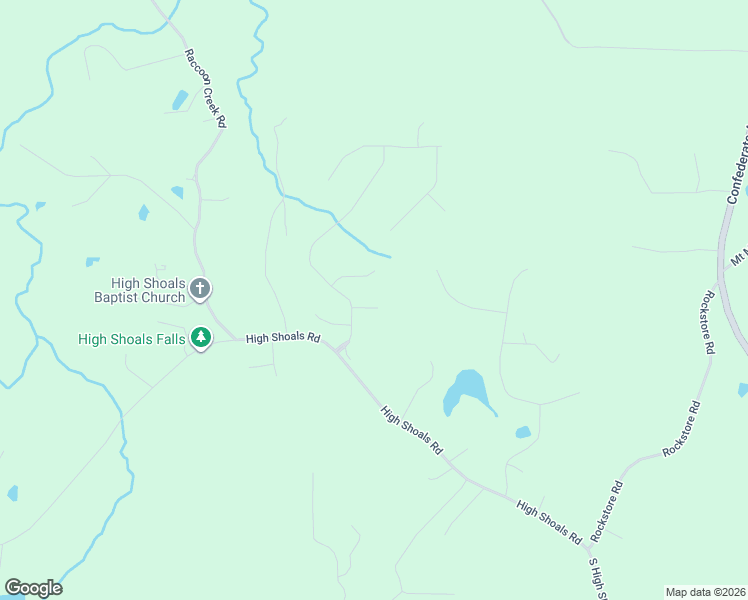748x600 pixels.
Task: Click the High Shoals Baptist Church pin icon
Action: pos(200,289)
